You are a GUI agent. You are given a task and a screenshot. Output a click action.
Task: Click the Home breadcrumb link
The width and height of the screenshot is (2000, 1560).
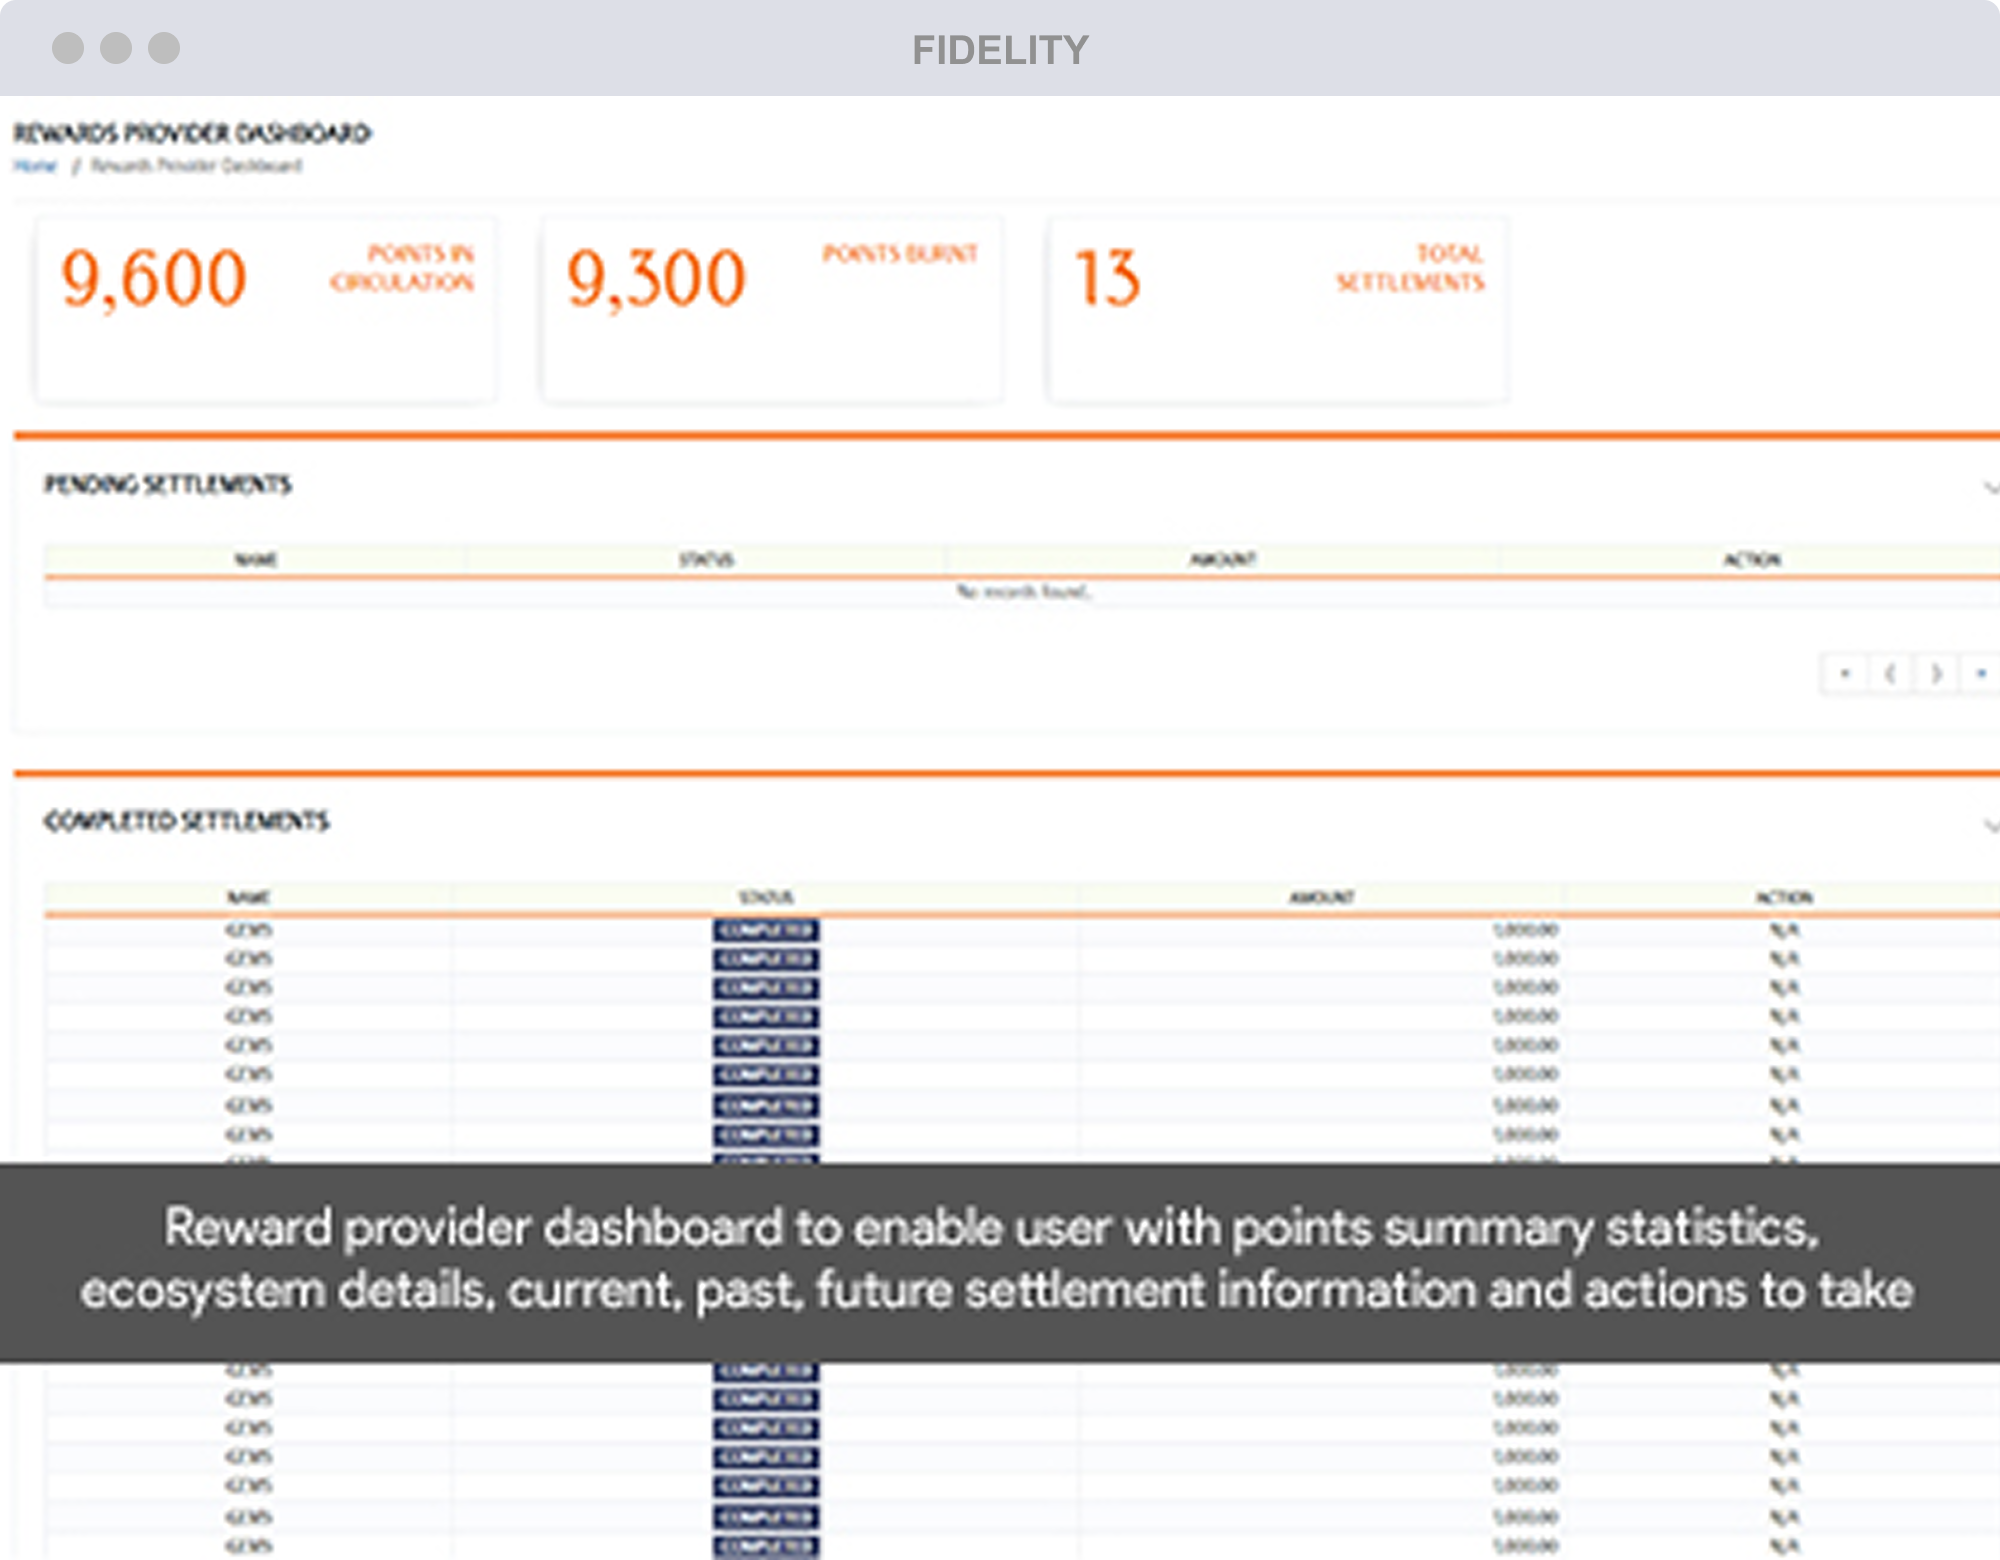35,166
